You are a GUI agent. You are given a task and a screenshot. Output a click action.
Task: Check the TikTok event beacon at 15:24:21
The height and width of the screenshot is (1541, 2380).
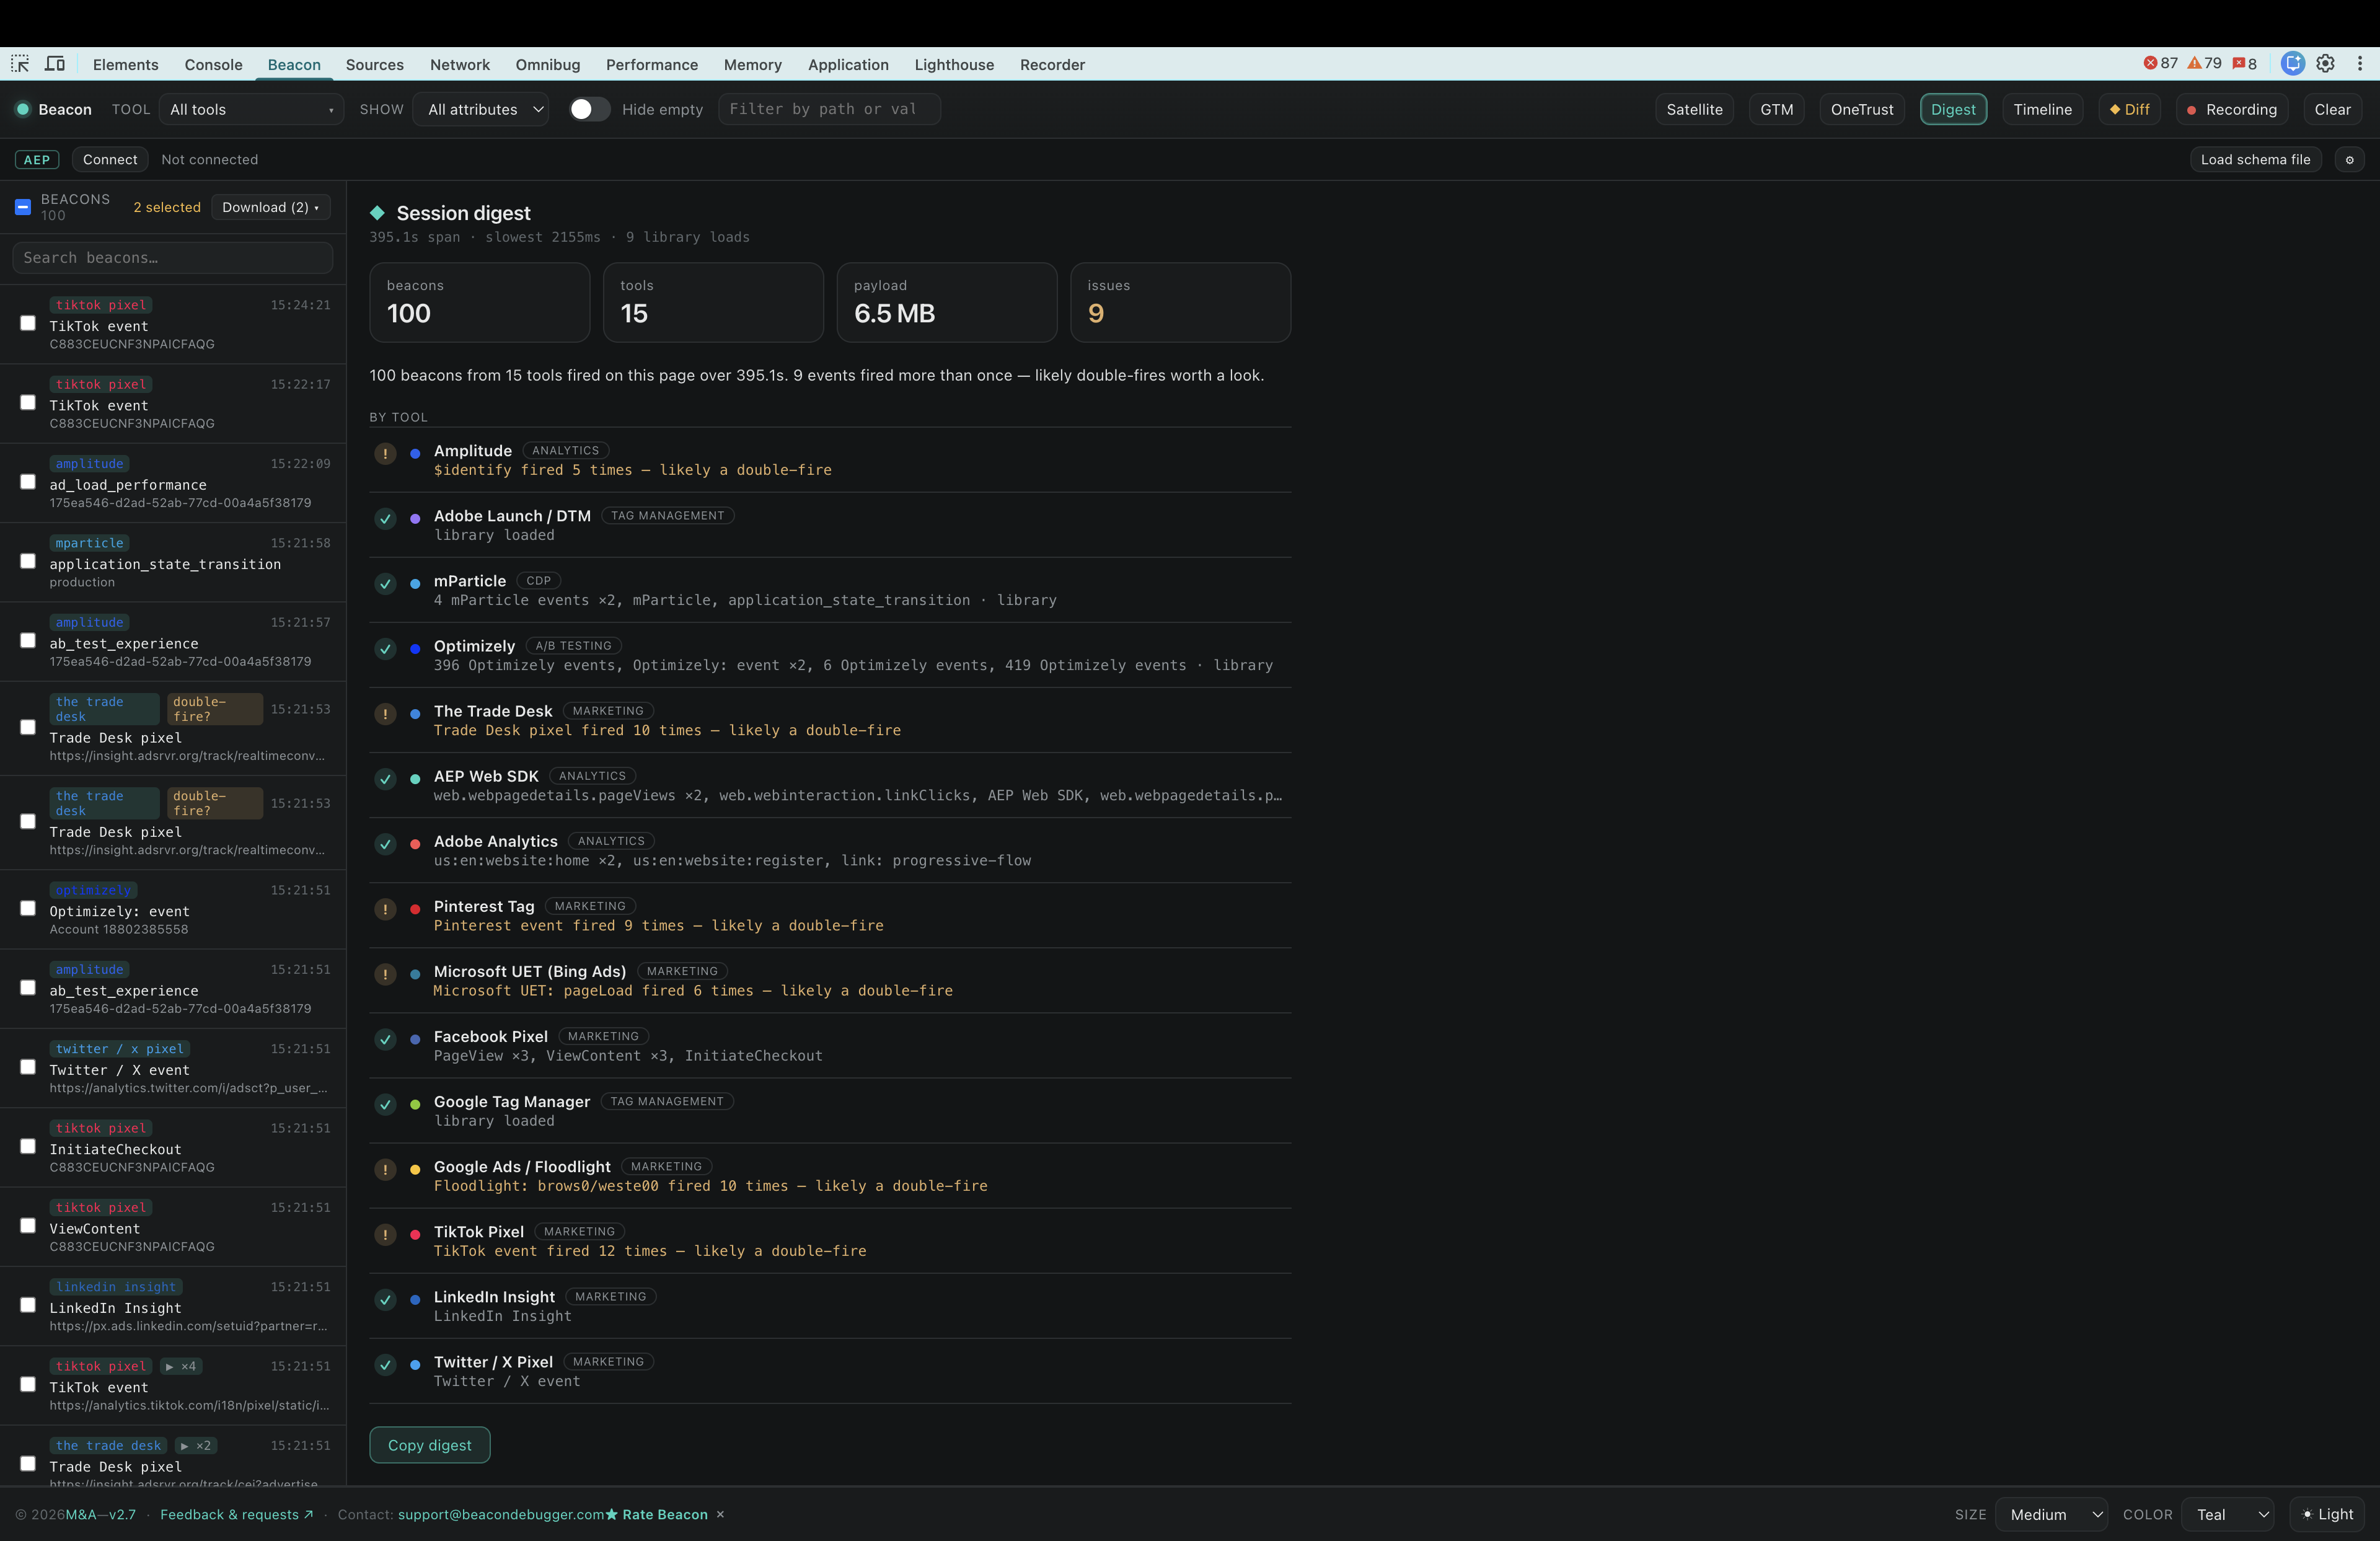[x=28, y=323]
